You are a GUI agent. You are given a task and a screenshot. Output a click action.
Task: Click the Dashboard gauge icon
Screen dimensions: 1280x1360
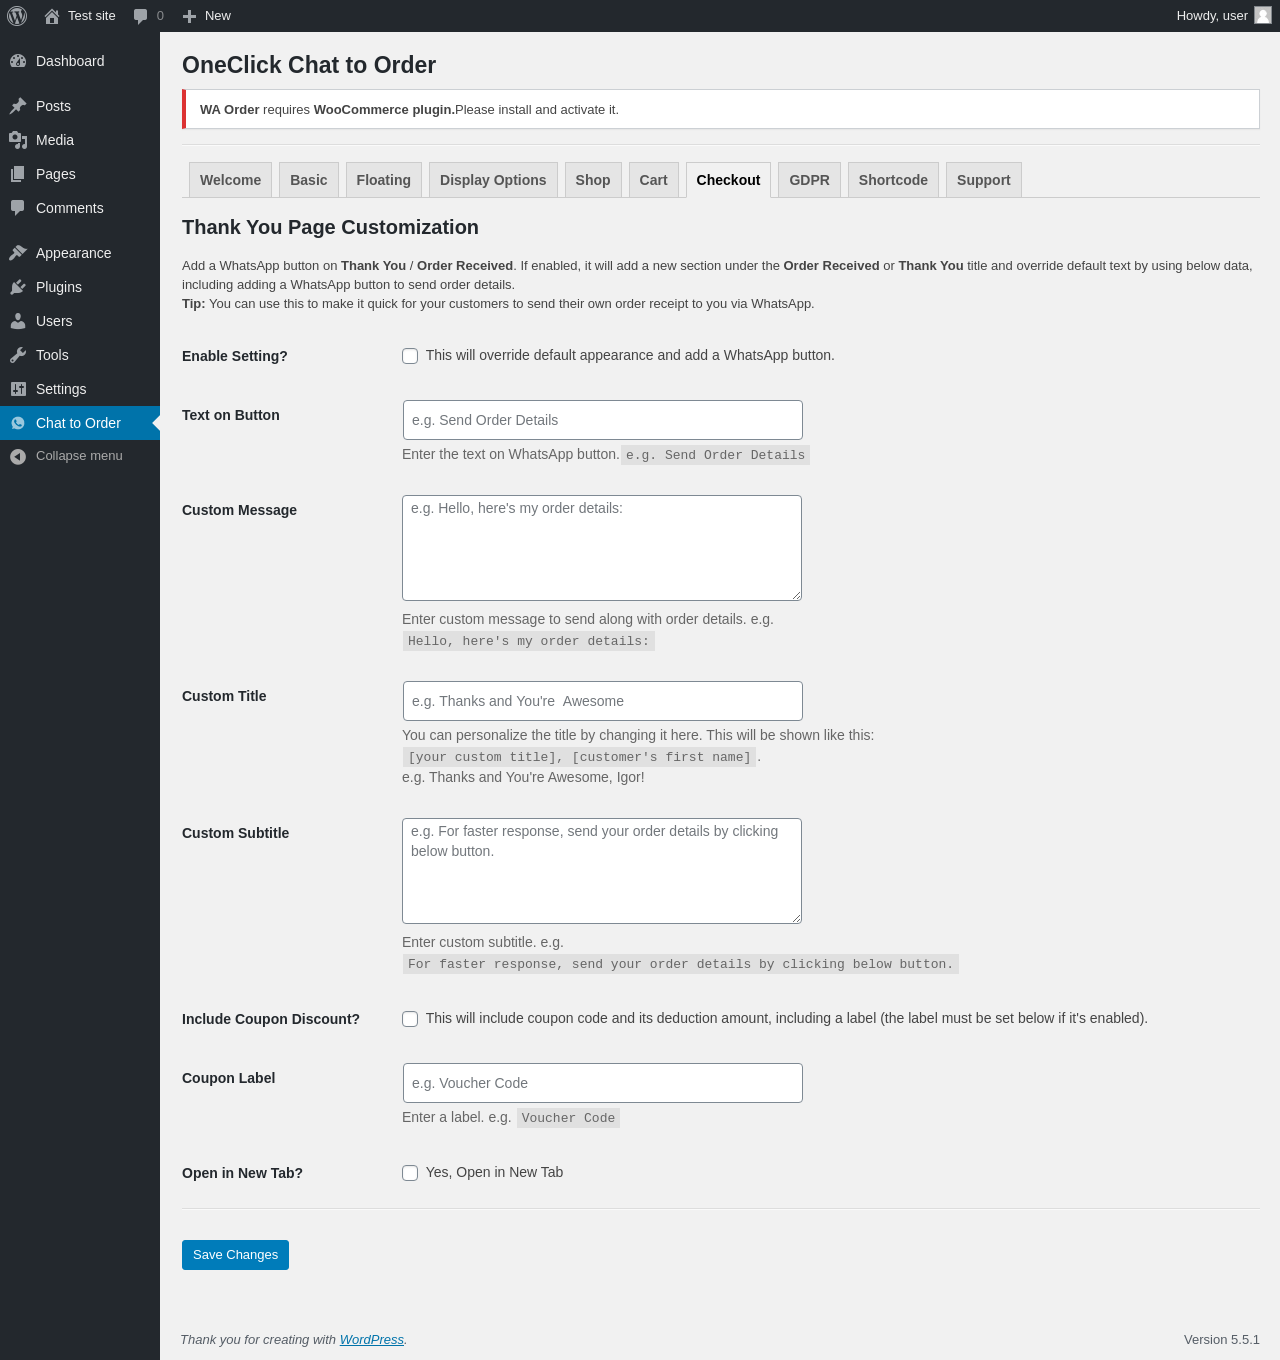18,61
